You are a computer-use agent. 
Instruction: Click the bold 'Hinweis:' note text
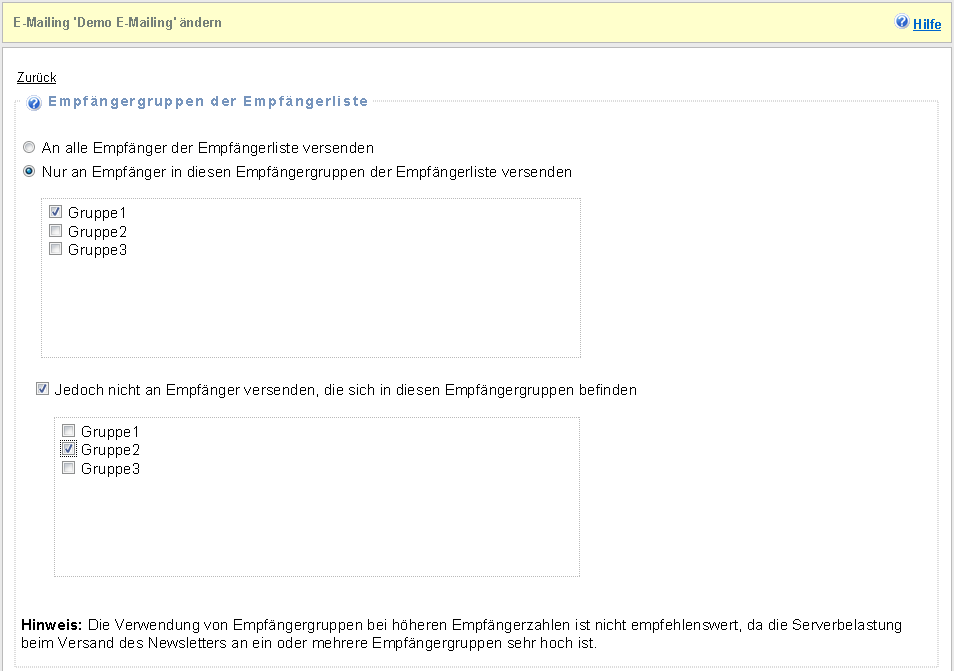(x=50, y=625)
